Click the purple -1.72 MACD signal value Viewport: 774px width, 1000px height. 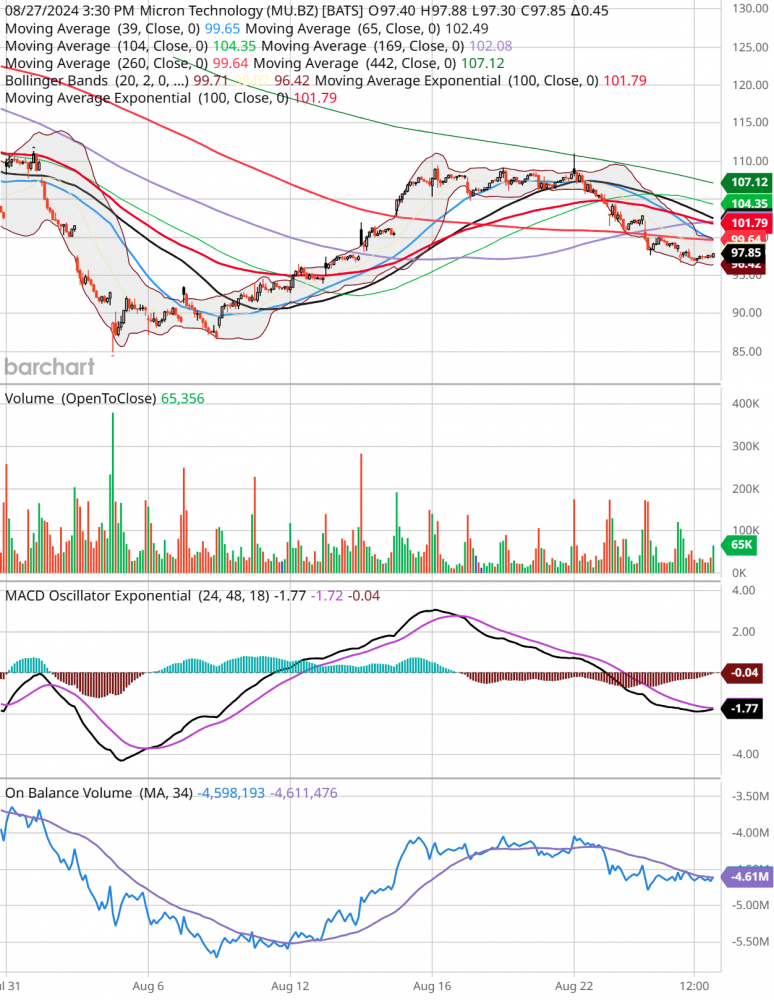326,596
